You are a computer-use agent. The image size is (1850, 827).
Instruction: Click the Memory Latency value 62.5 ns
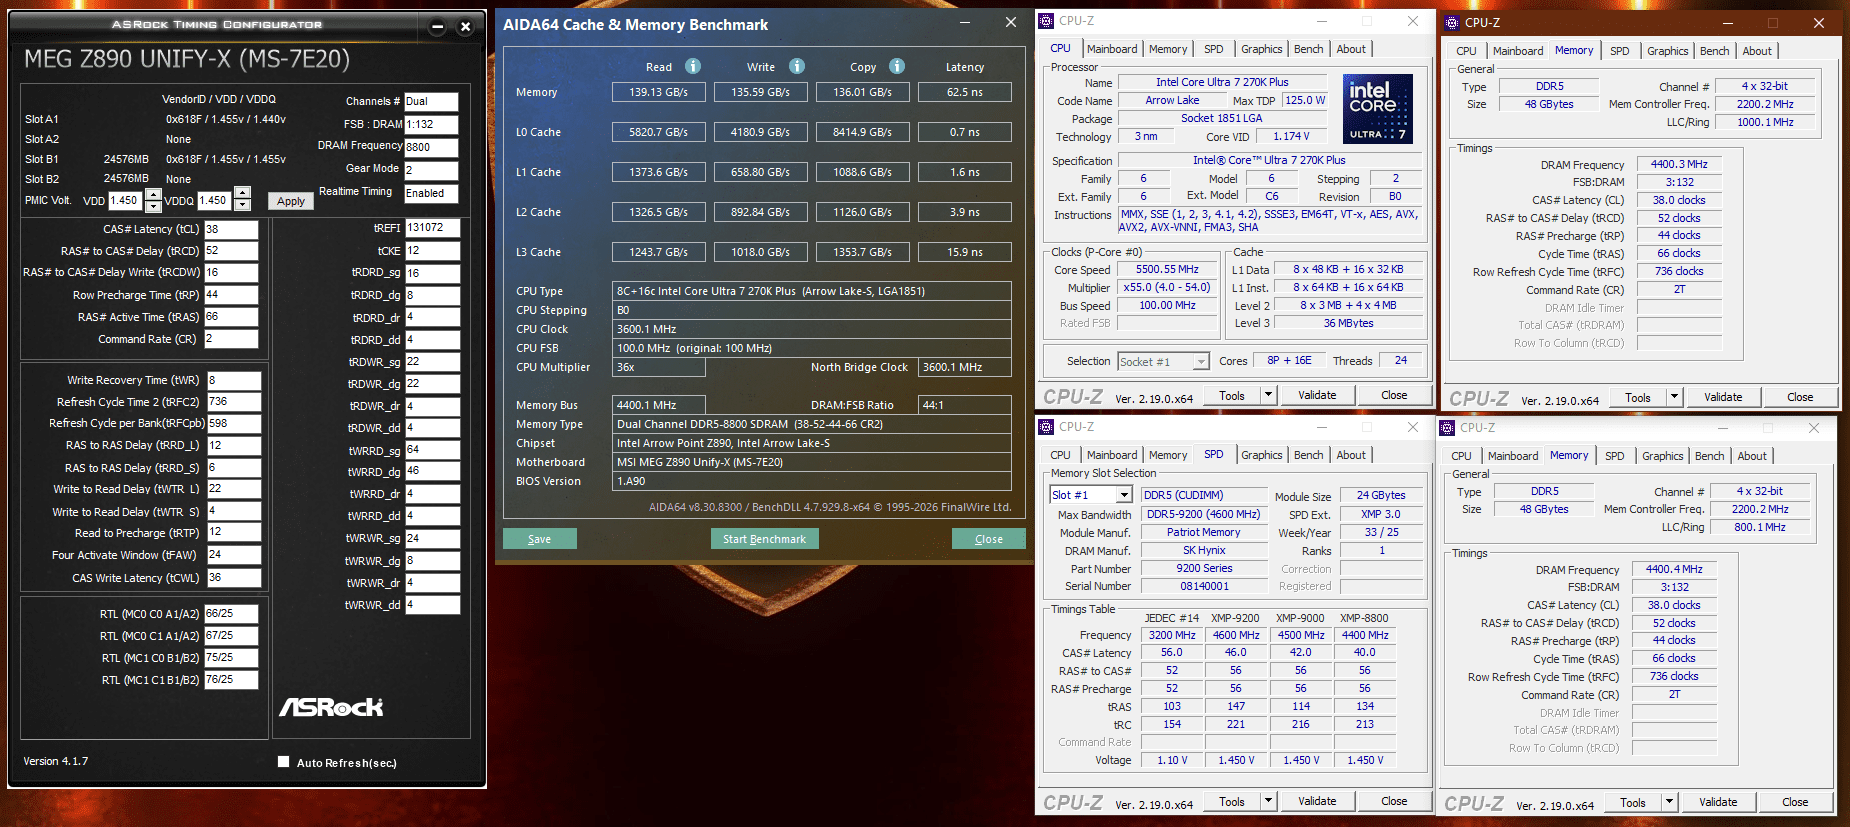(964, 92)
